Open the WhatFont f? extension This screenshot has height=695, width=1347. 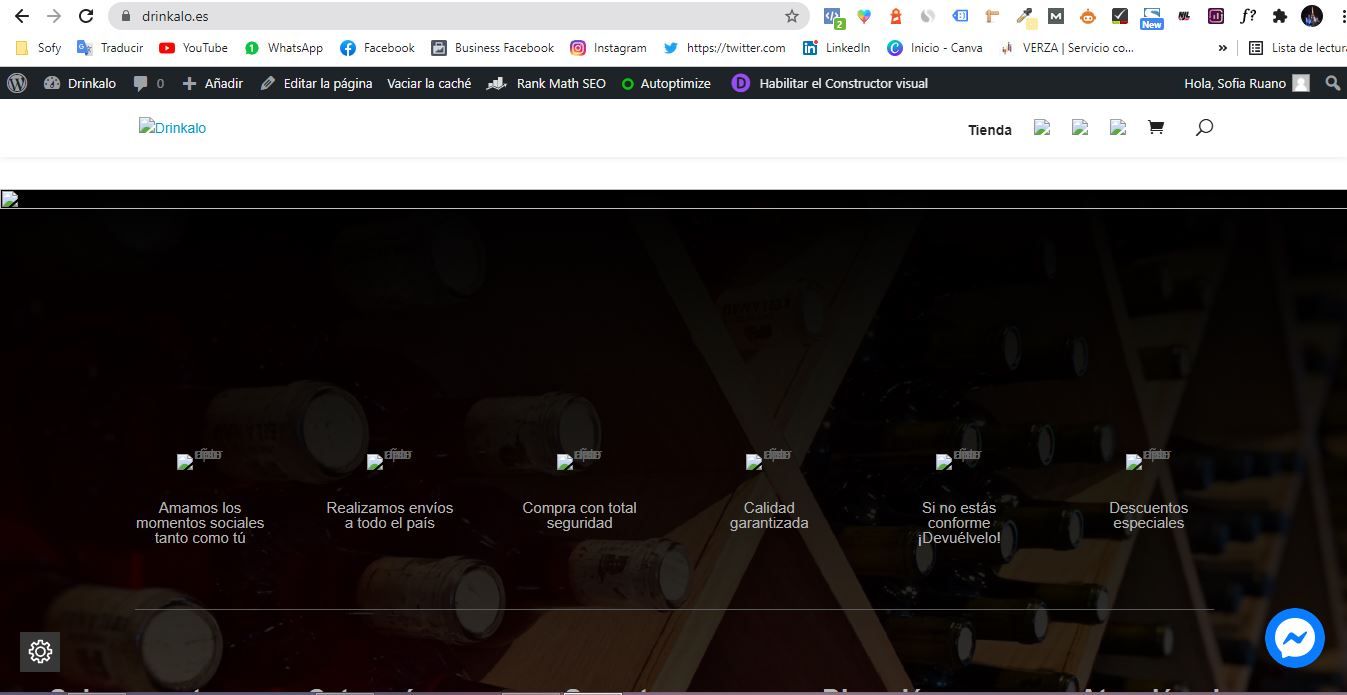(x=1248, y=16)
